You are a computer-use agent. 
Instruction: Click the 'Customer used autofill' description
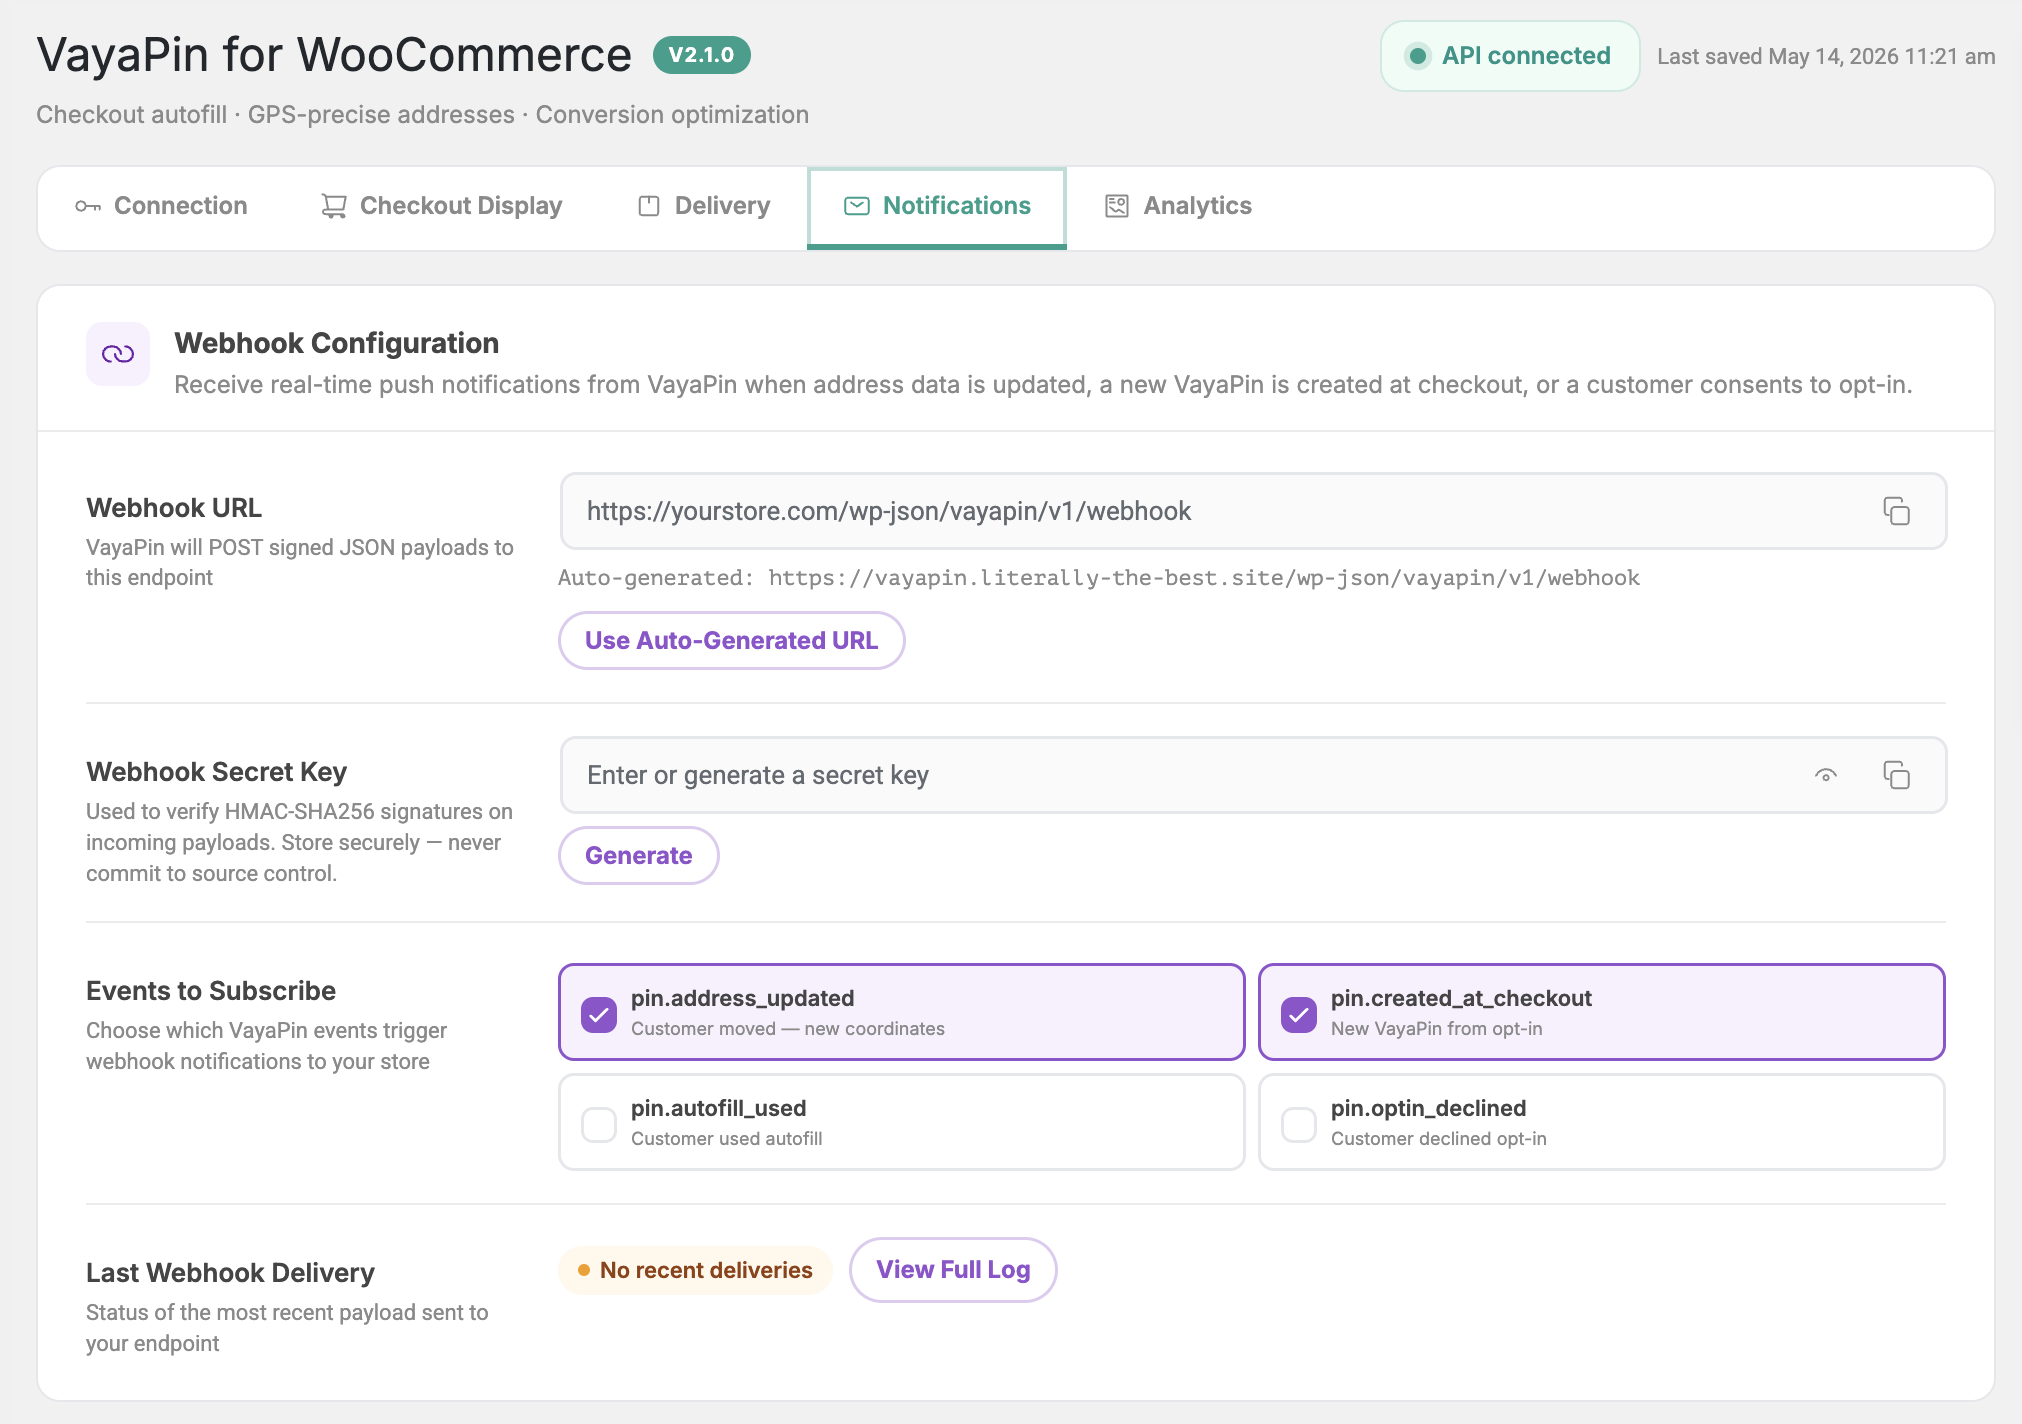click(x=727, y=1139)
